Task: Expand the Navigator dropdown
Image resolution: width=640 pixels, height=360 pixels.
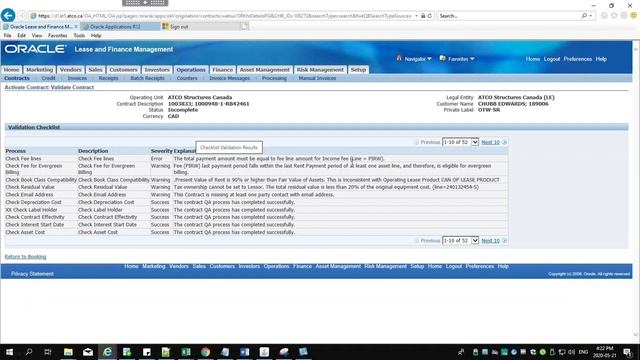Action: [x=429, y=59]
